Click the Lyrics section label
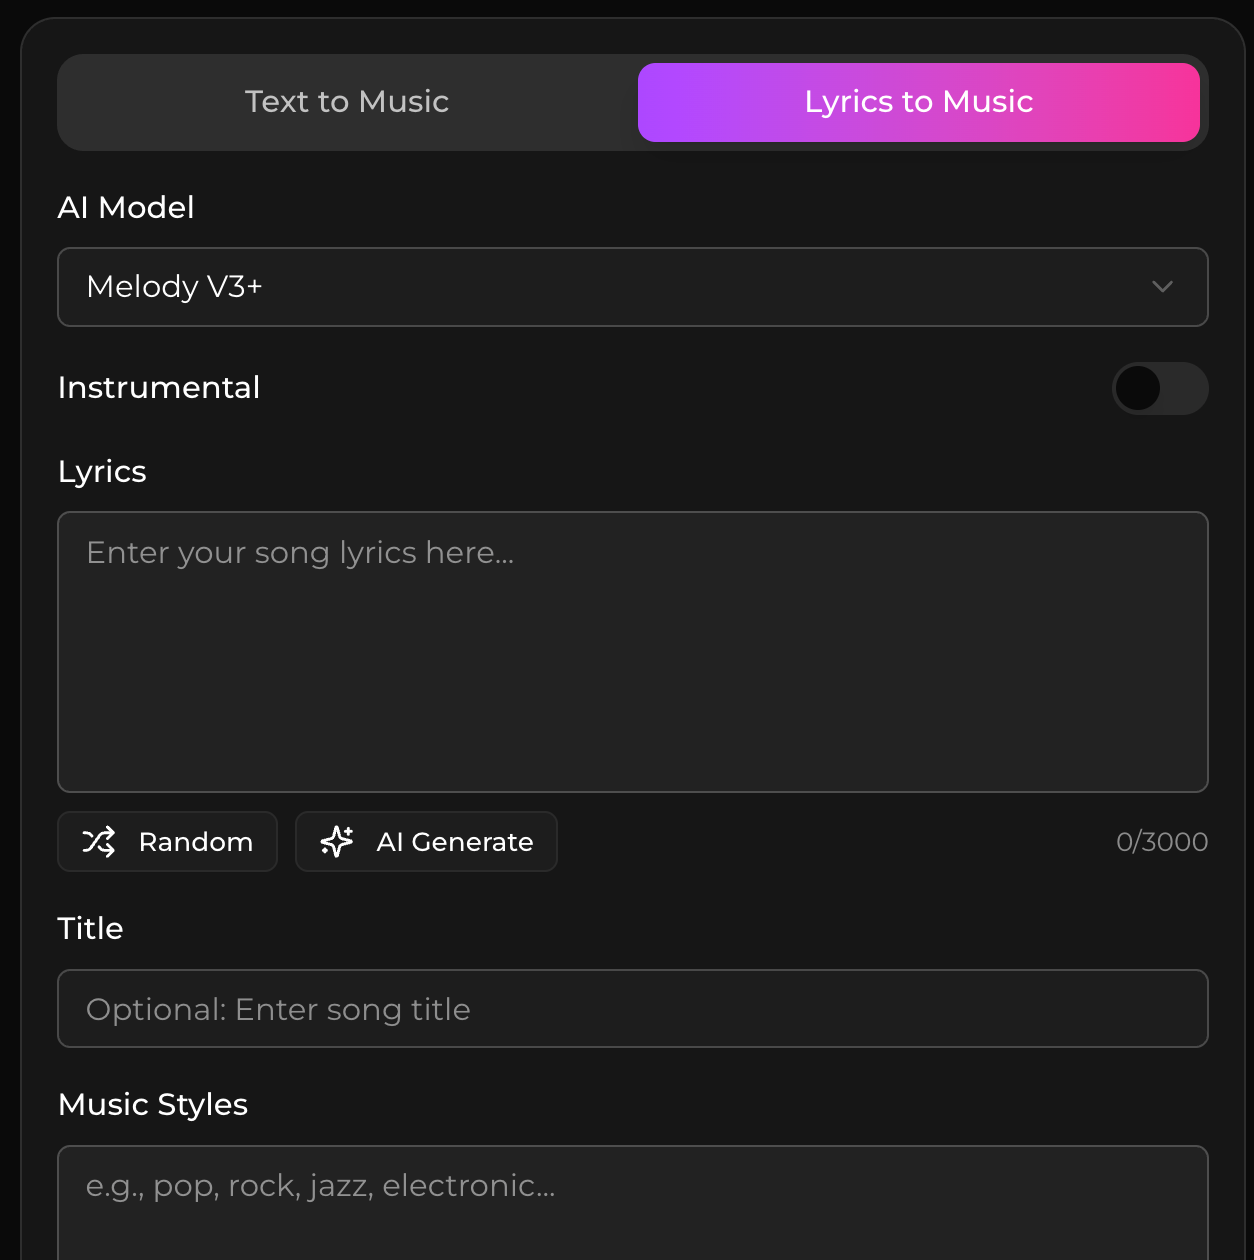Image resolution: width=1254 pixels, height=1260 pixels. pyautogui.click(x=102, y=472)
